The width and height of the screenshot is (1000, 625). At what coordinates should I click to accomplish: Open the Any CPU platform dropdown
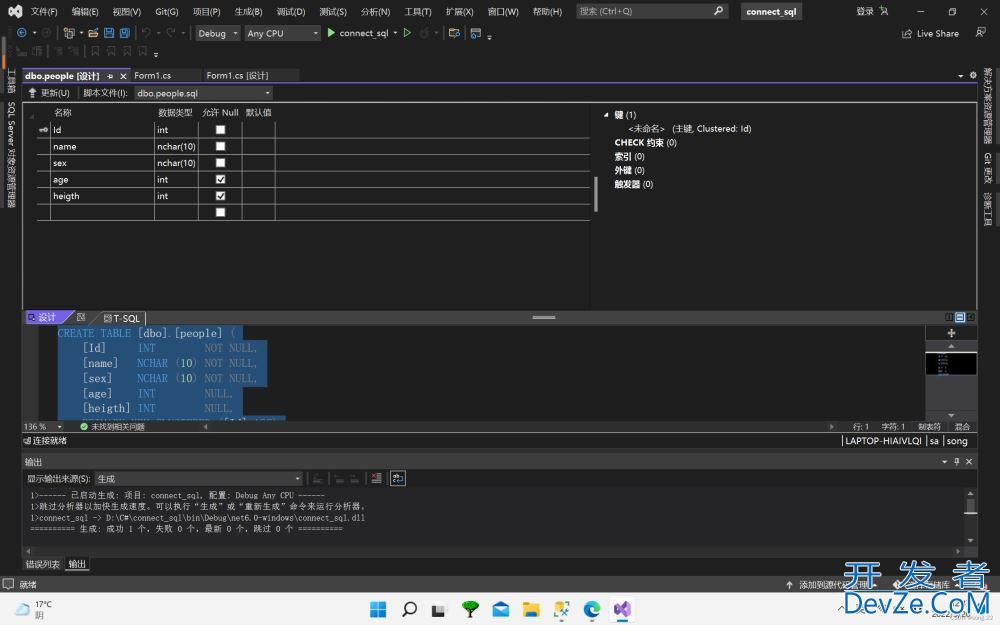pyautogui.click(x=283, y=33)
